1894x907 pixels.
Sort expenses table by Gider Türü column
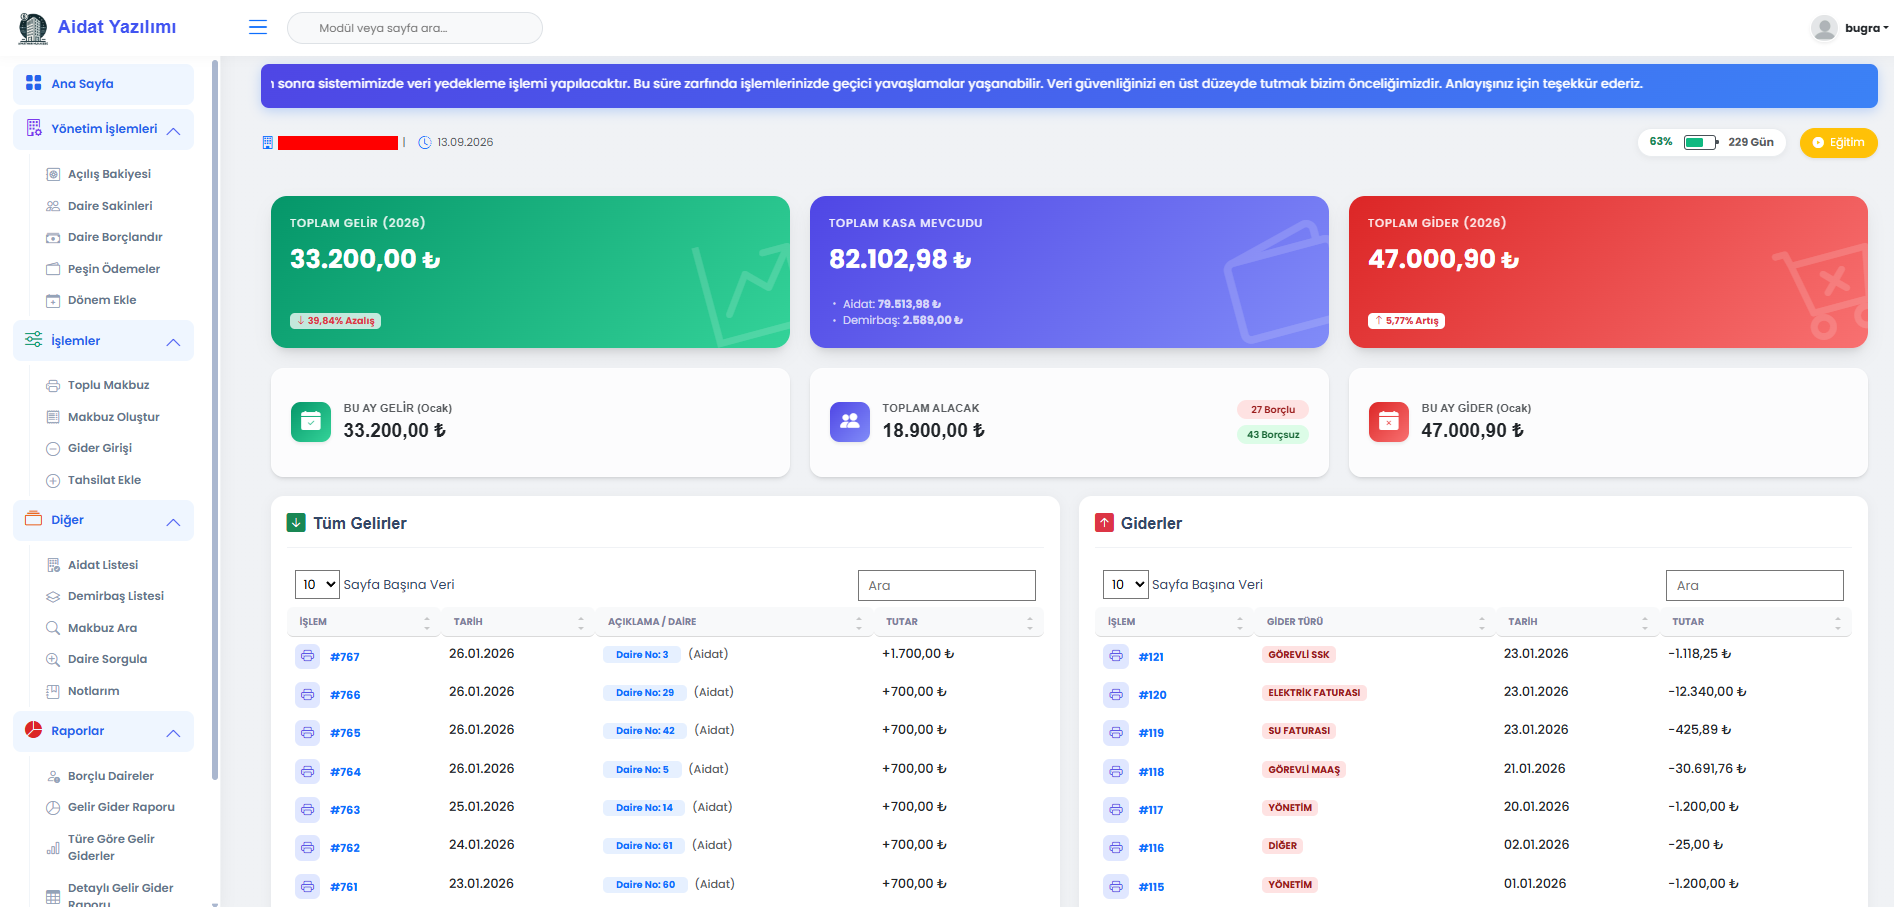[x=1481, y=622]
